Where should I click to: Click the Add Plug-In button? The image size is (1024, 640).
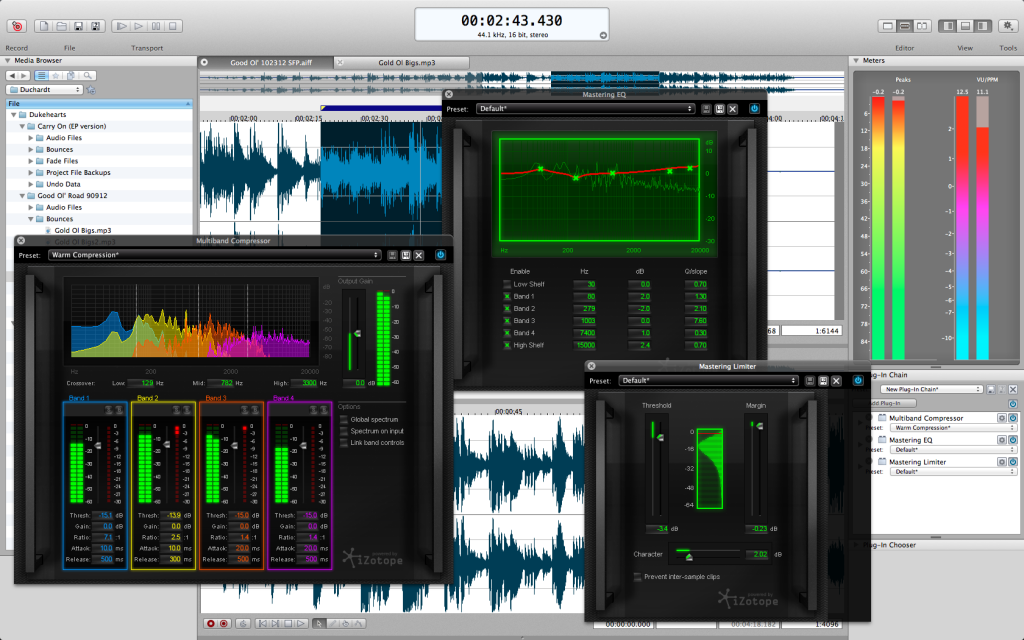pyautogui.click(x=886, y=404)
